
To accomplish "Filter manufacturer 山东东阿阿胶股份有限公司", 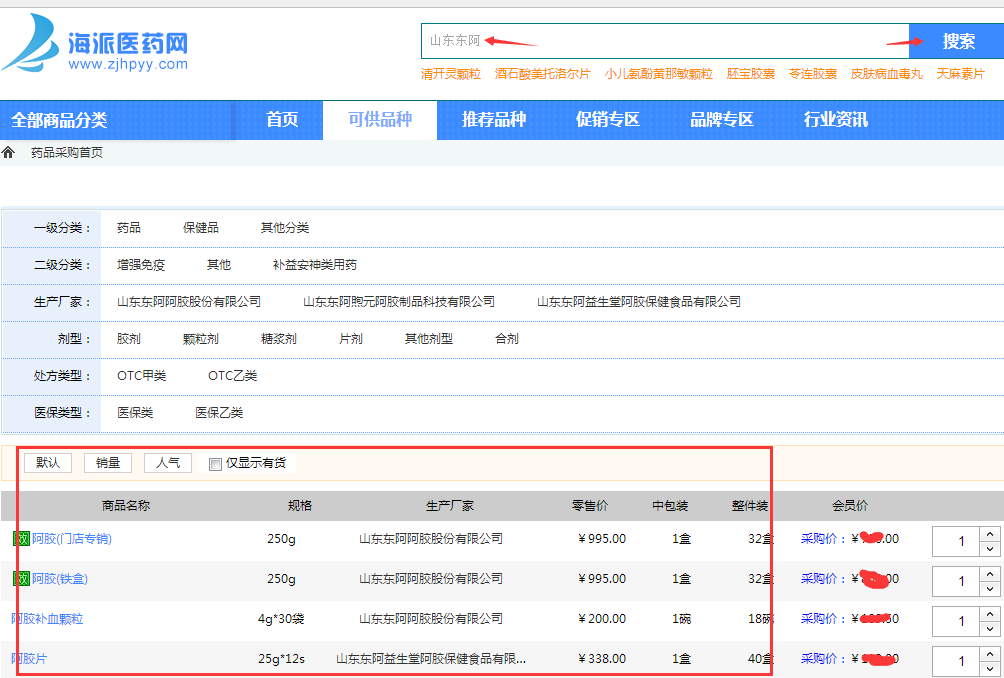I will (x=189, y=302).
